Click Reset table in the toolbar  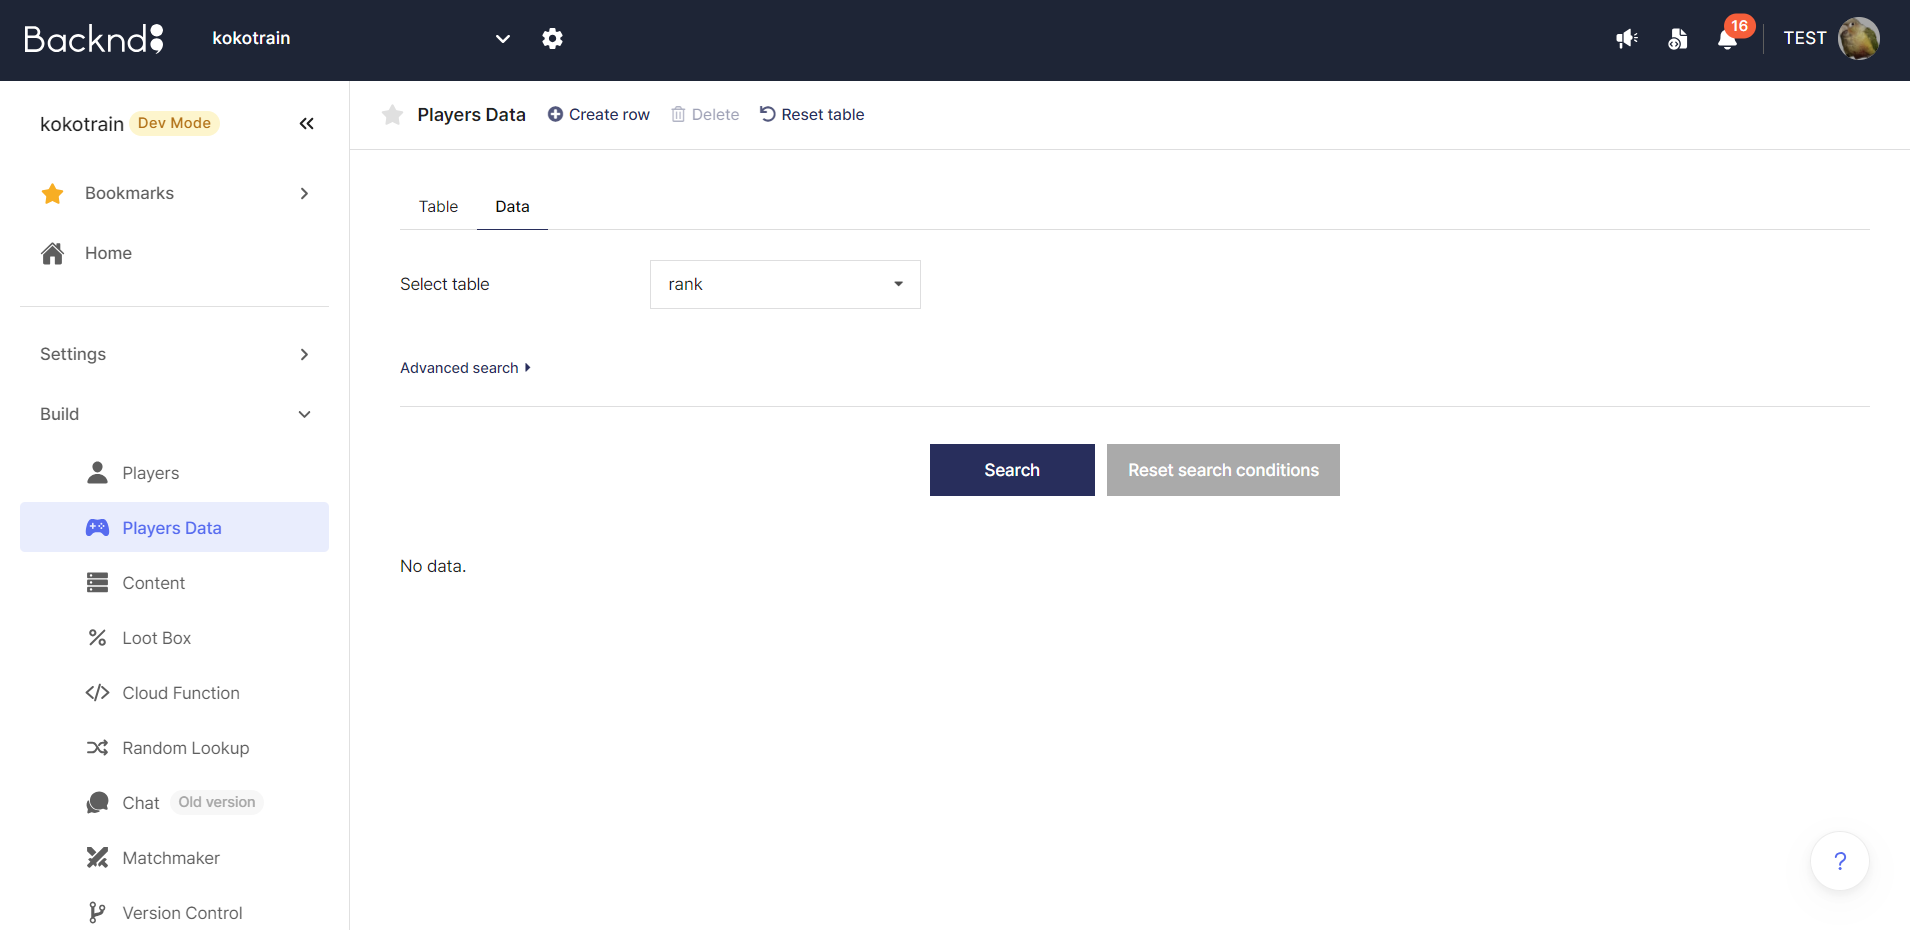point(812,115)
